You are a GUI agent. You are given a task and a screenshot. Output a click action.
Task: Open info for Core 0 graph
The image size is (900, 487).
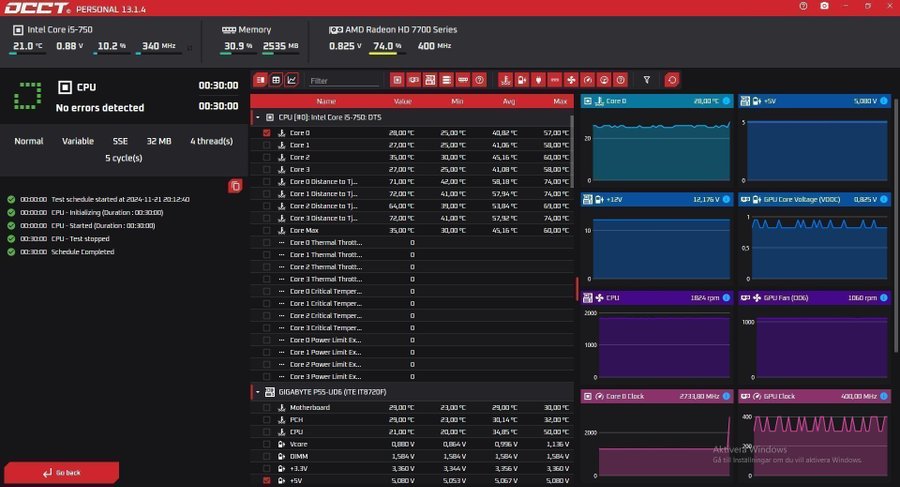point(726,101)
